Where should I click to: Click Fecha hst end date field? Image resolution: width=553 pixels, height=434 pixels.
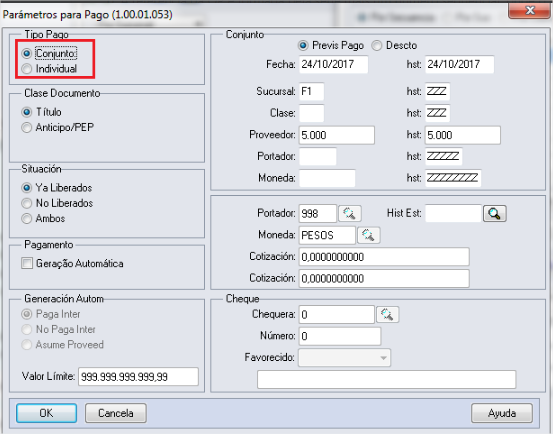coord(459,64)
